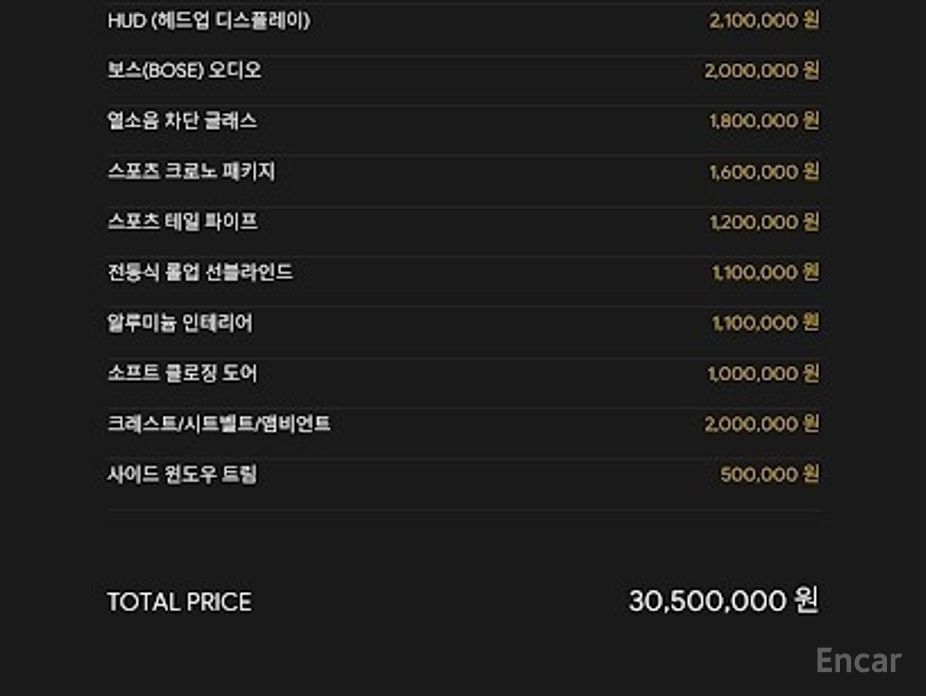The width and height of the screenshot is (926, 696).
Task: Click the HUD (헤드업 디스플레이) option label
Action: 208,21
